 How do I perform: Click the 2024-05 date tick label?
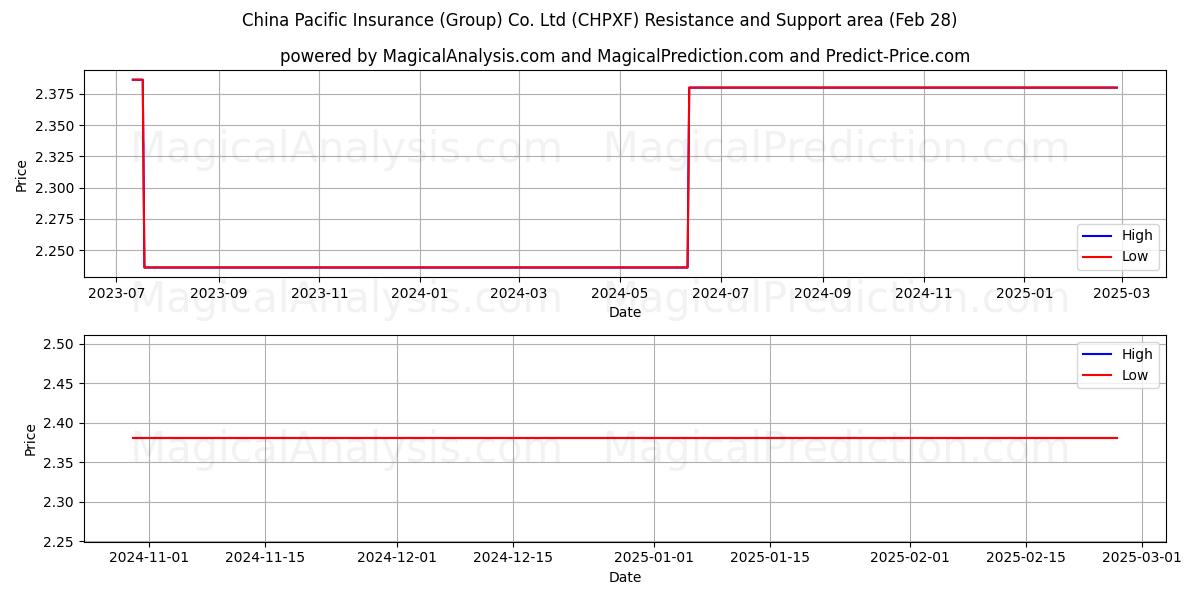619,294
